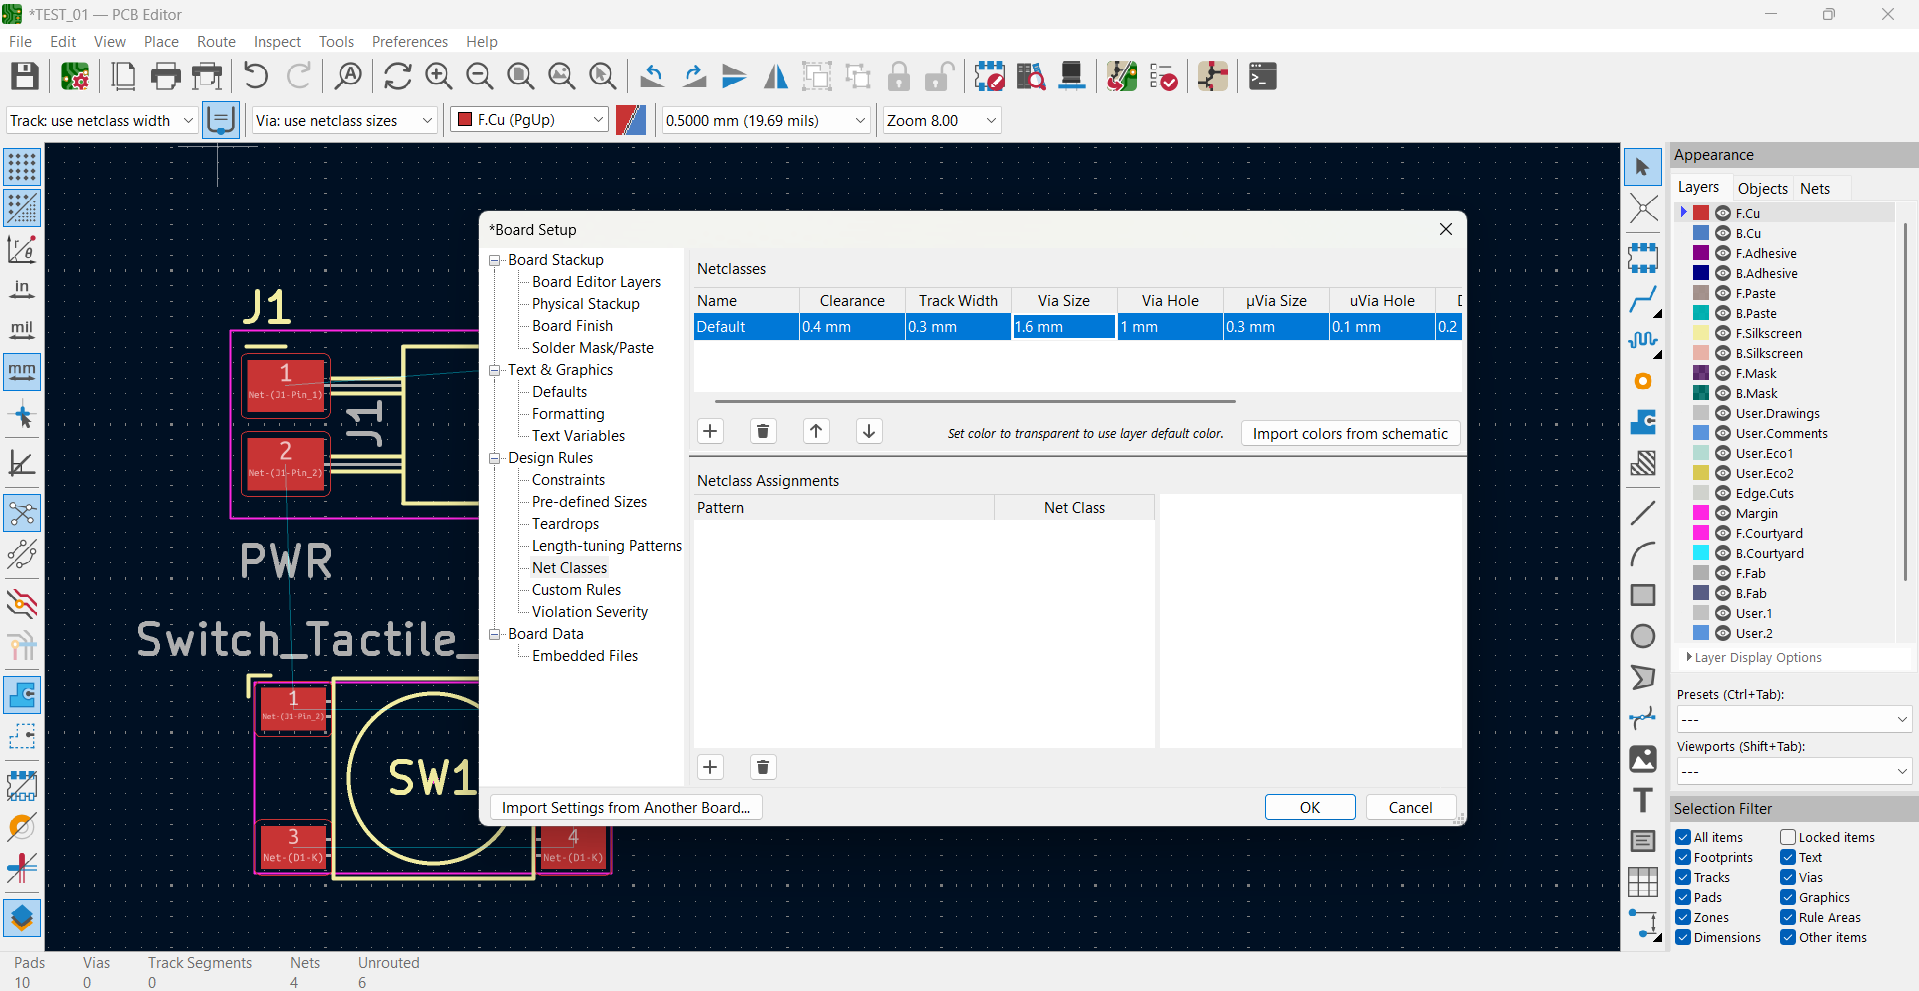Add a new netclass with the plus button
Image resolution: width=1919 pixels, height=991 pixels.
[x=710, y=431]
